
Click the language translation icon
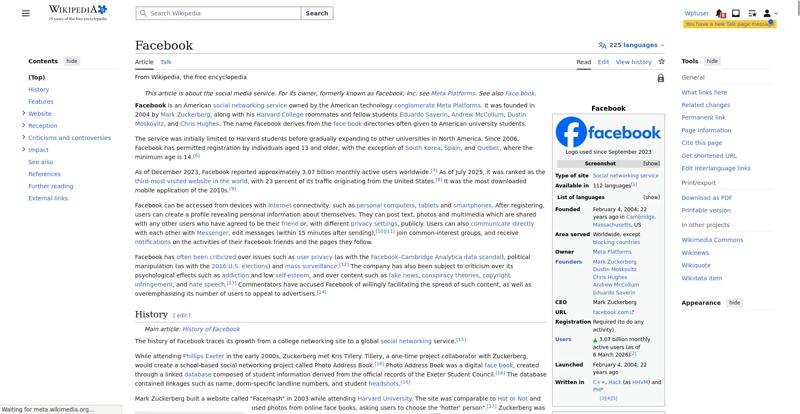pos(602,45)
